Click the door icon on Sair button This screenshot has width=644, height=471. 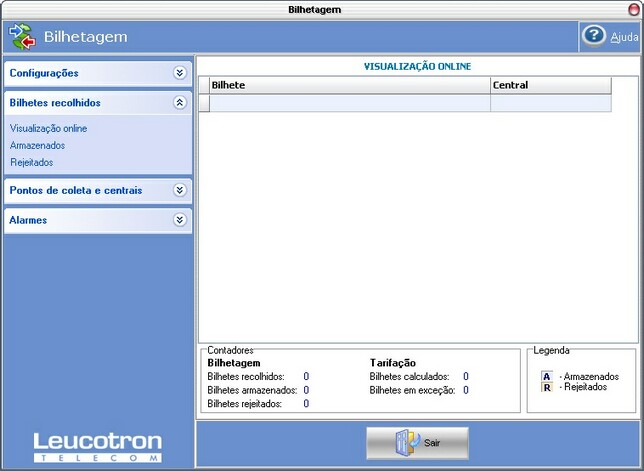click(407, 443)
